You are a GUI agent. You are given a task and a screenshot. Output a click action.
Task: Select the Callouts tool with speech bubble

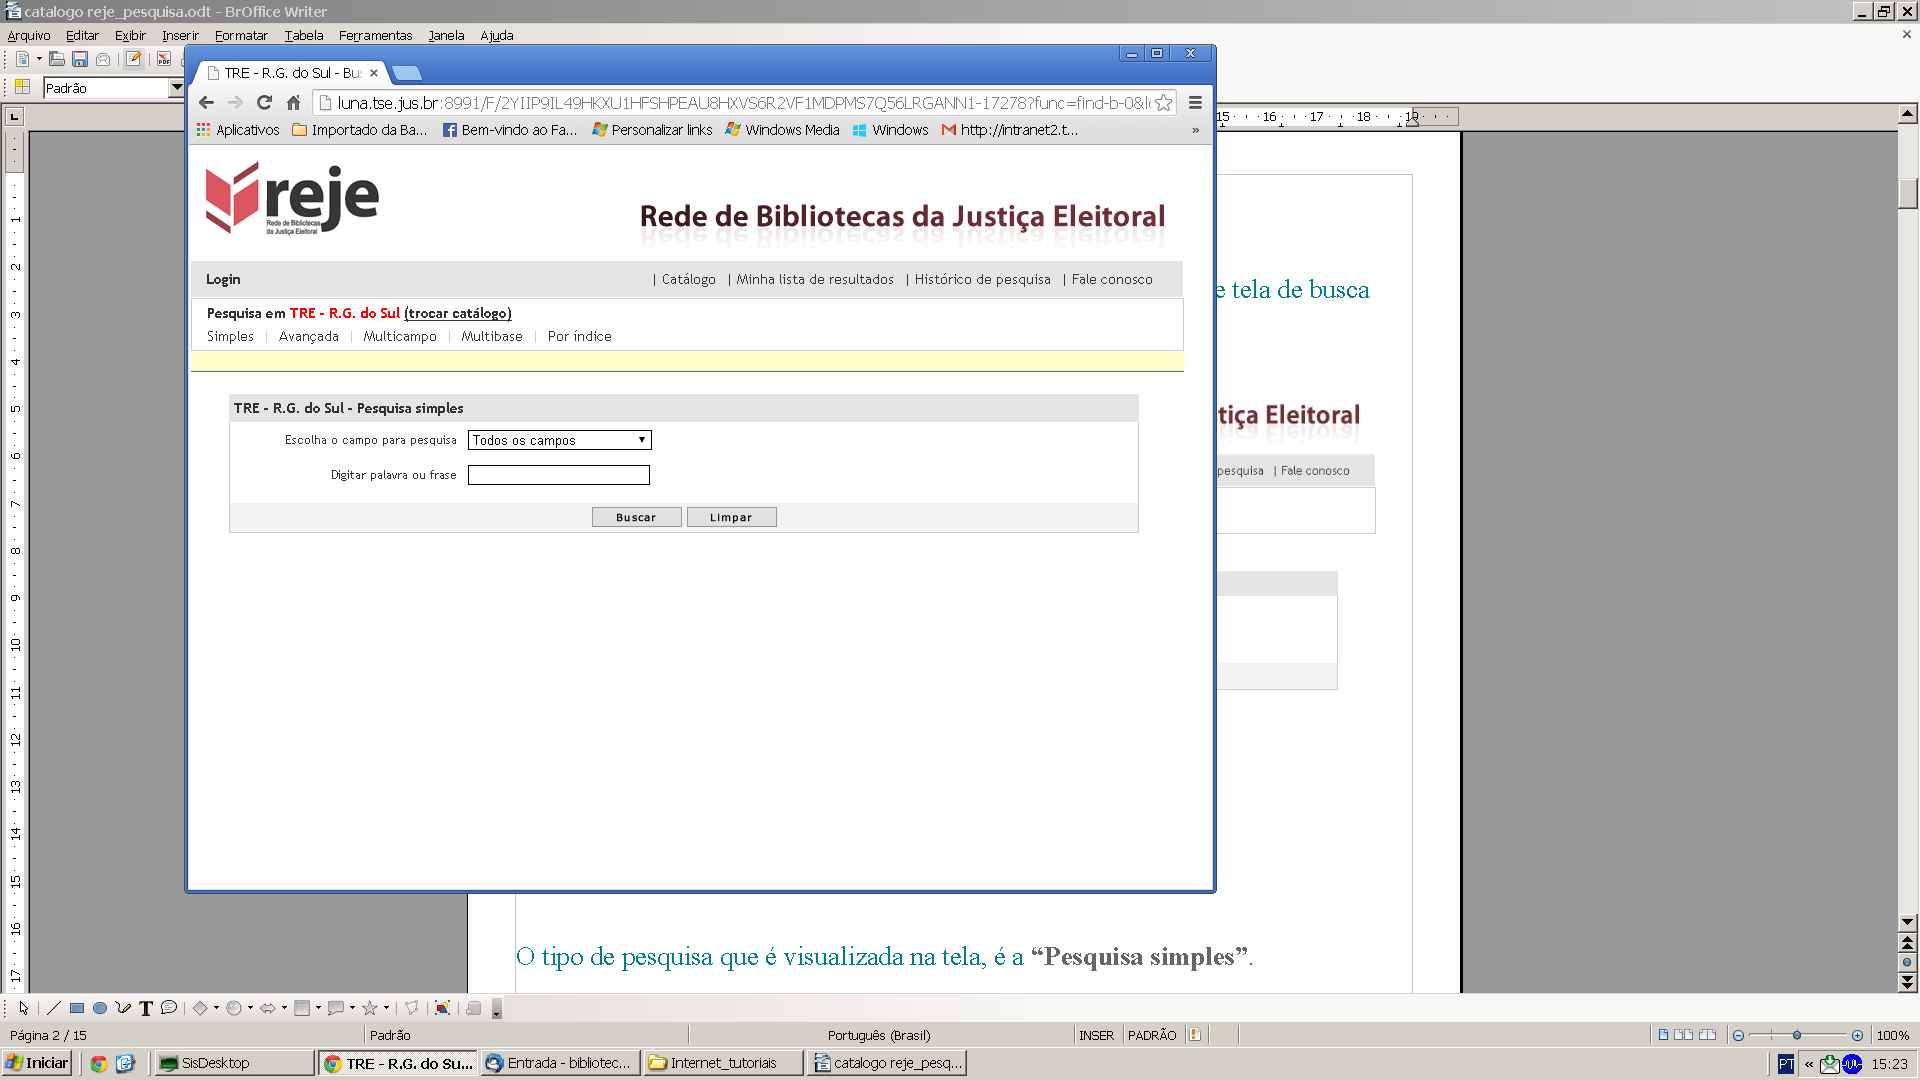tap(169, 1008)
